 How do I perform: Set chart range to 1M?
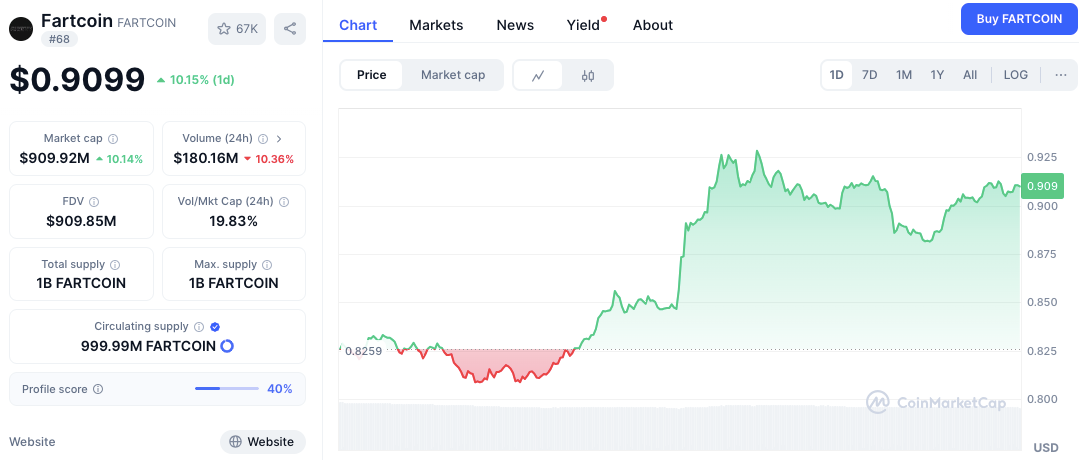pos(904,75)
